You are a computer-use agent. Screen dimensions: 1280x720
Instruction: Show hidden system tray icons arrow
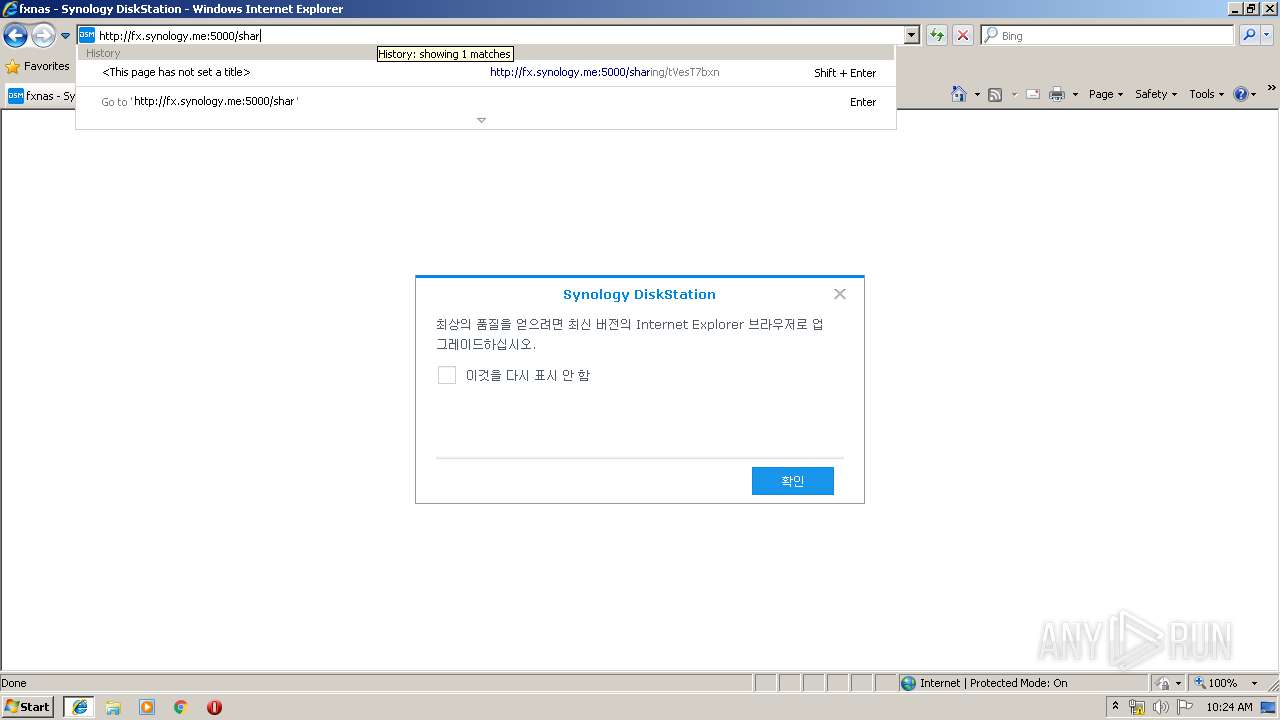point(1116,707)
